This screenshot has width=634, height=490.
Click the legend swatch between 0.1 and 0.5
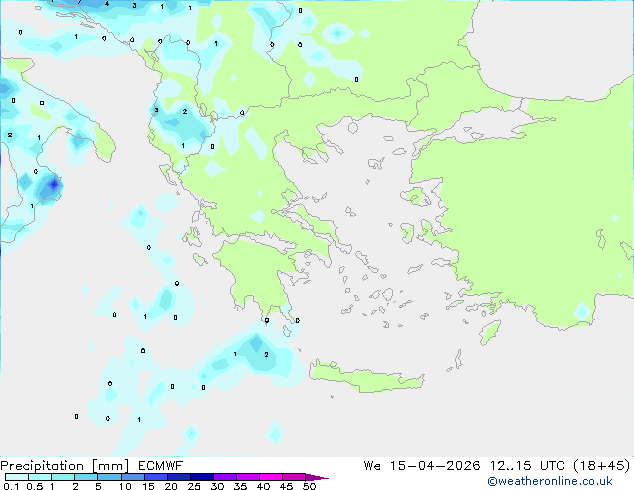[17, 477]
